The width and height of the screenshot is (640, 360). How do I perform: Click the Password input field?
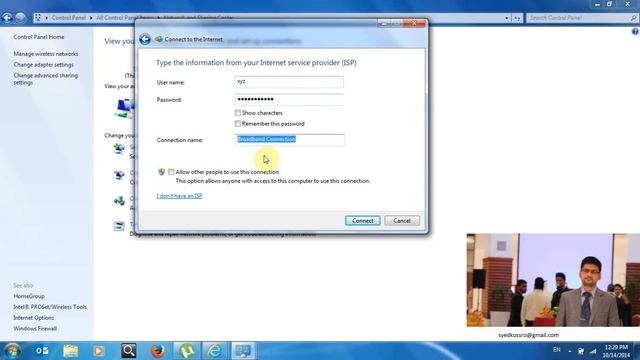coord(289,99)
